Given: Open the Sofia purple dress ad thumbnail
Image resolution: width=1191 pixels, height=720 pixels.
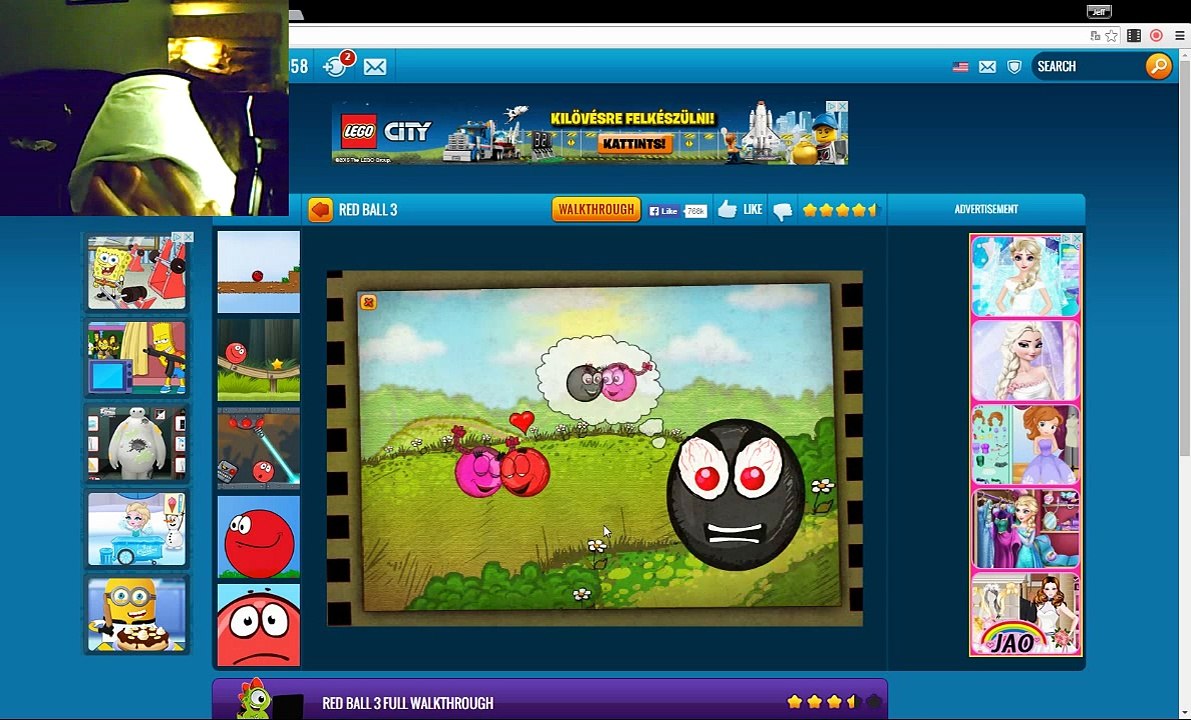Looking at the screenshot, I should 1025,445.
